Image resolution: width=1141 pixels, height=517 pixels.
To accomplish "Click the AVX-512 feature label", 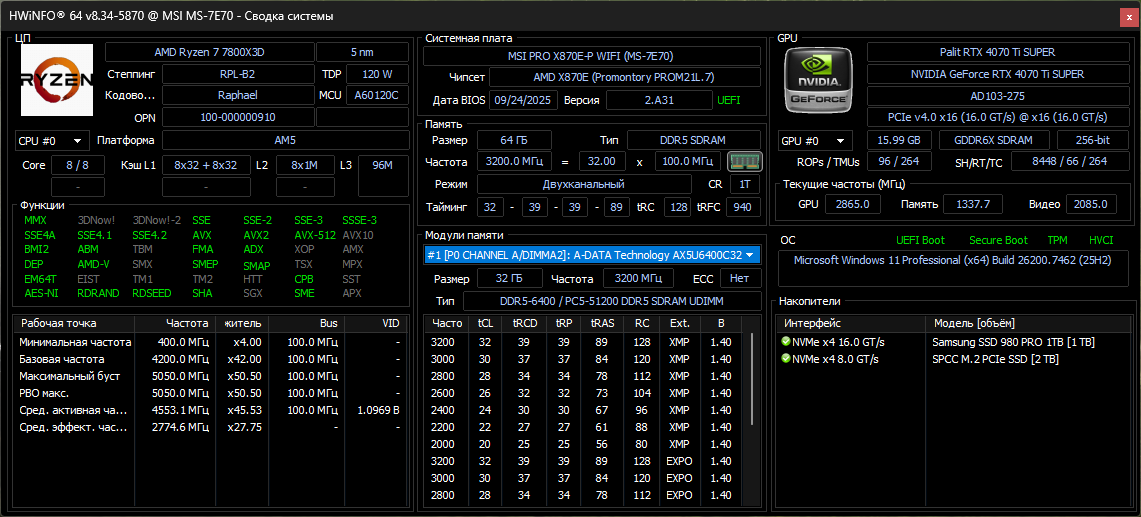I will pyautogui.click(x=314, y=235).
